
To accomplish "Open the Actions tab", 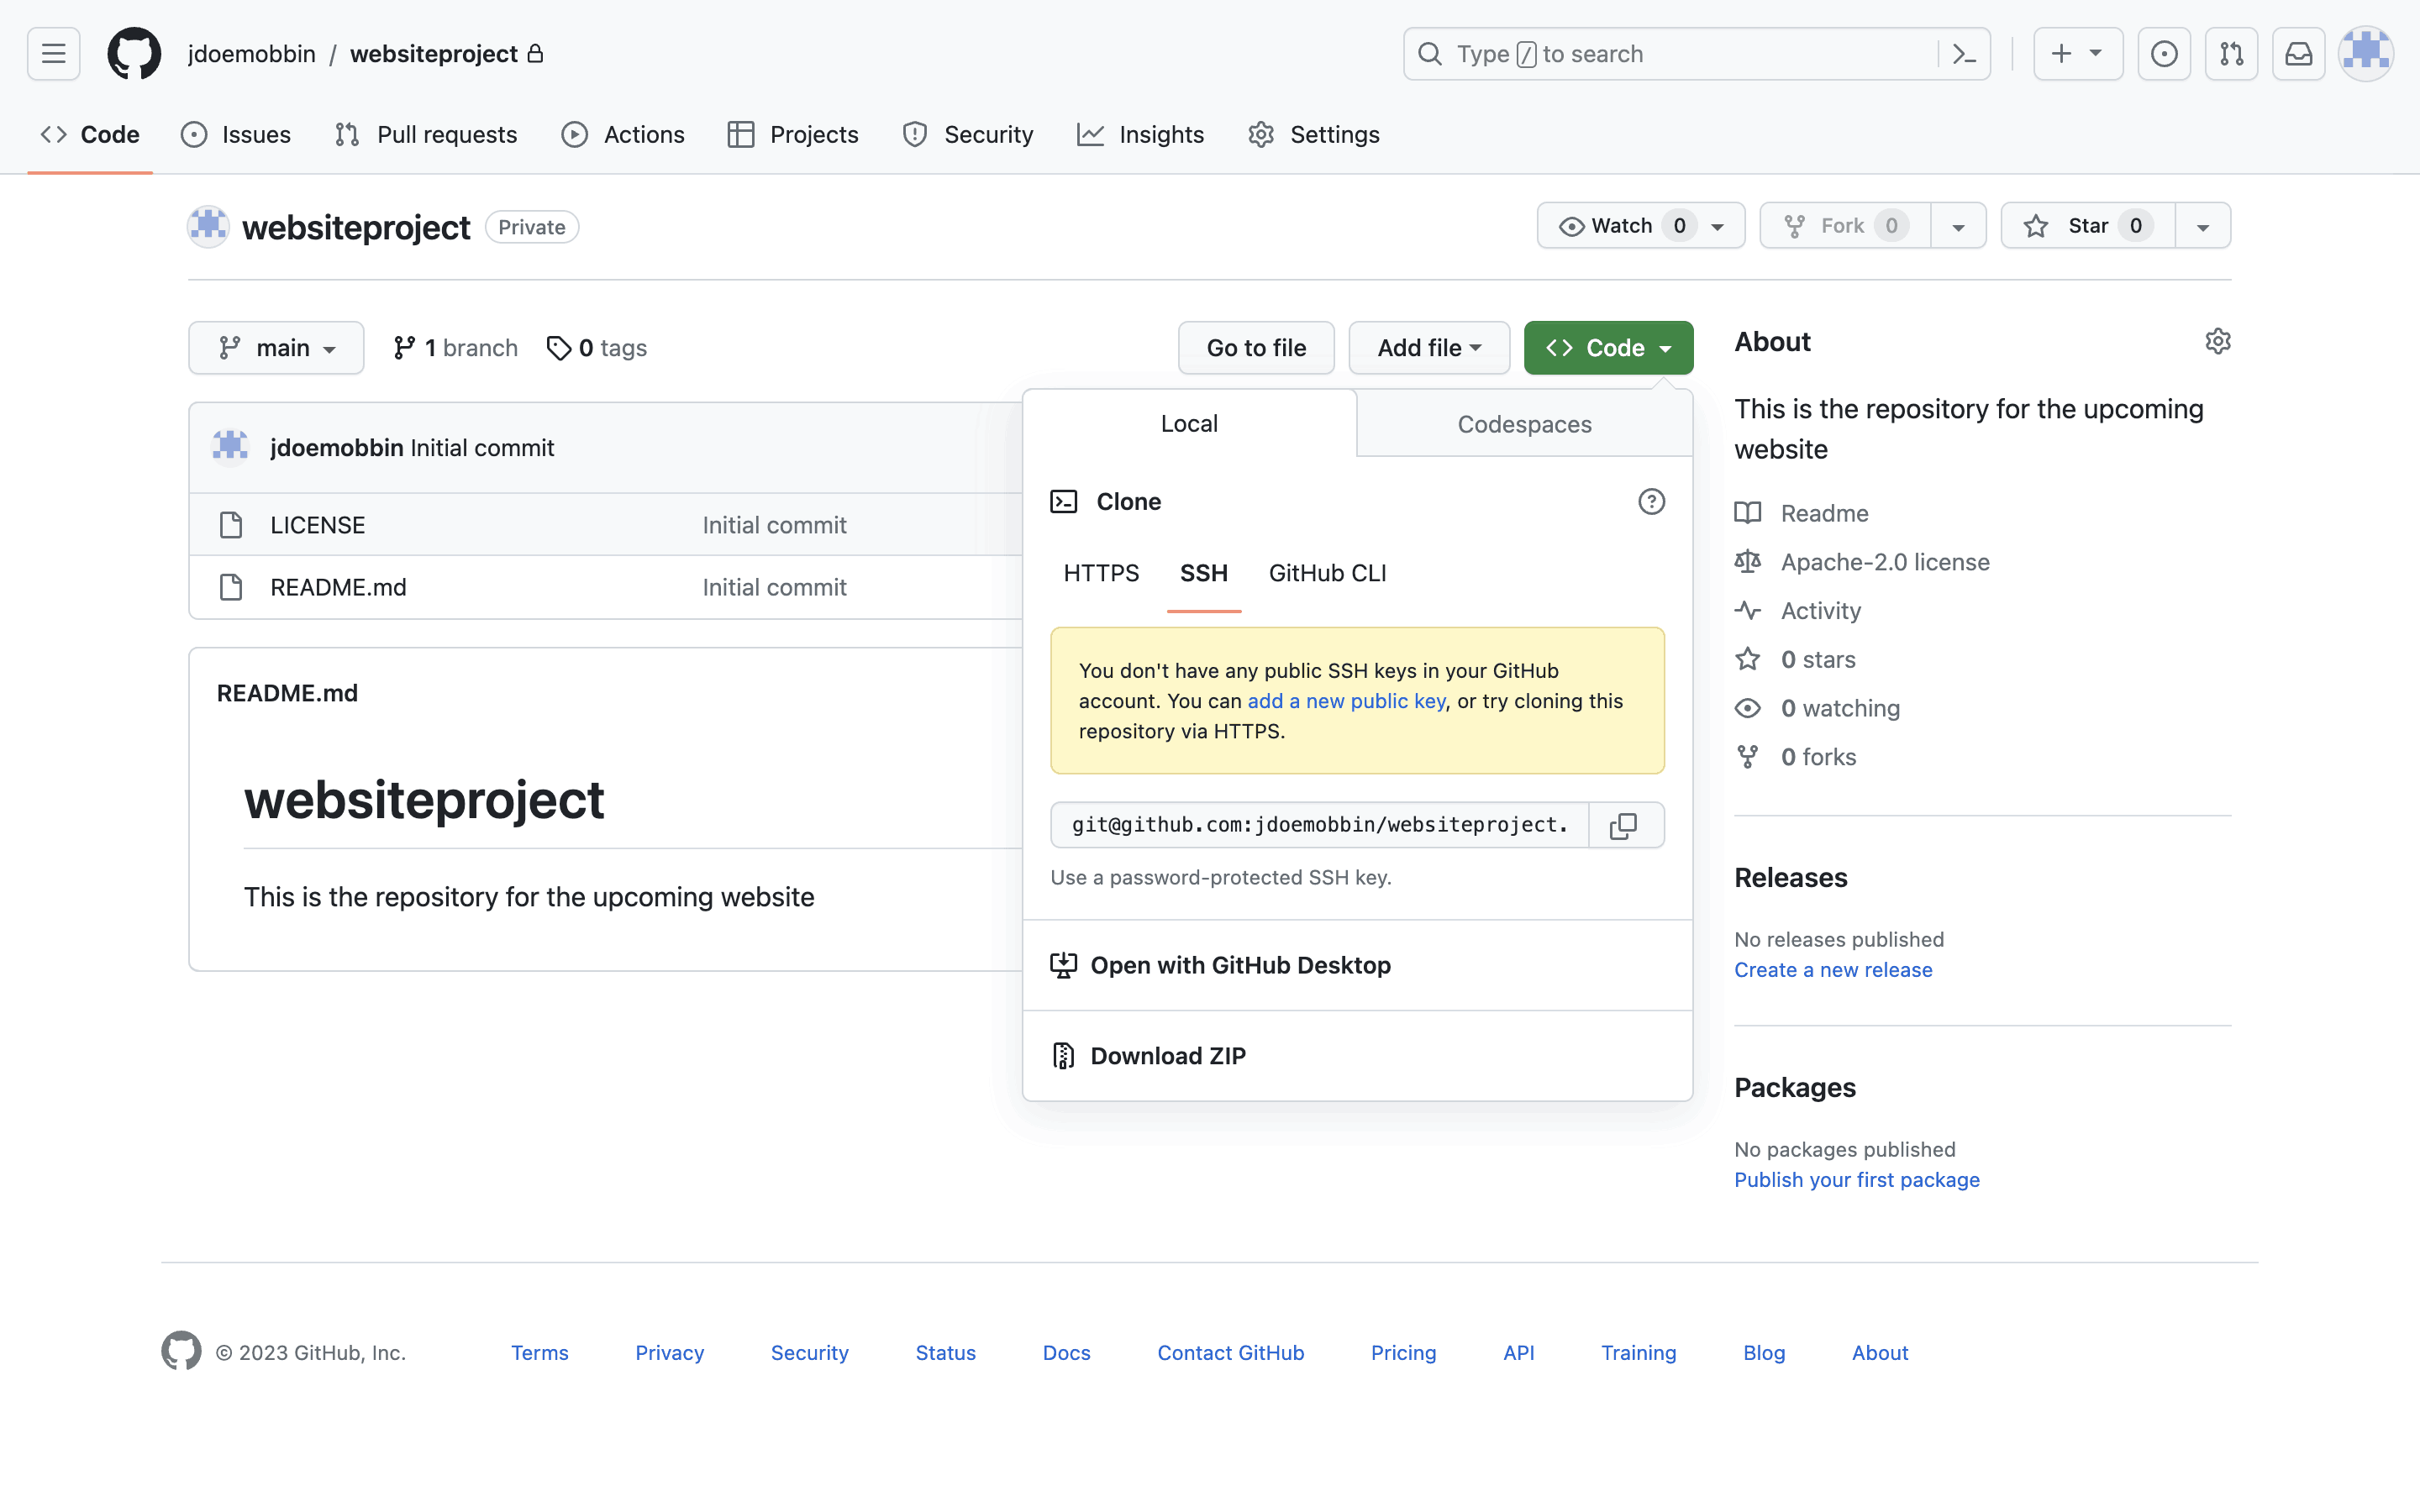I will 623,134.
